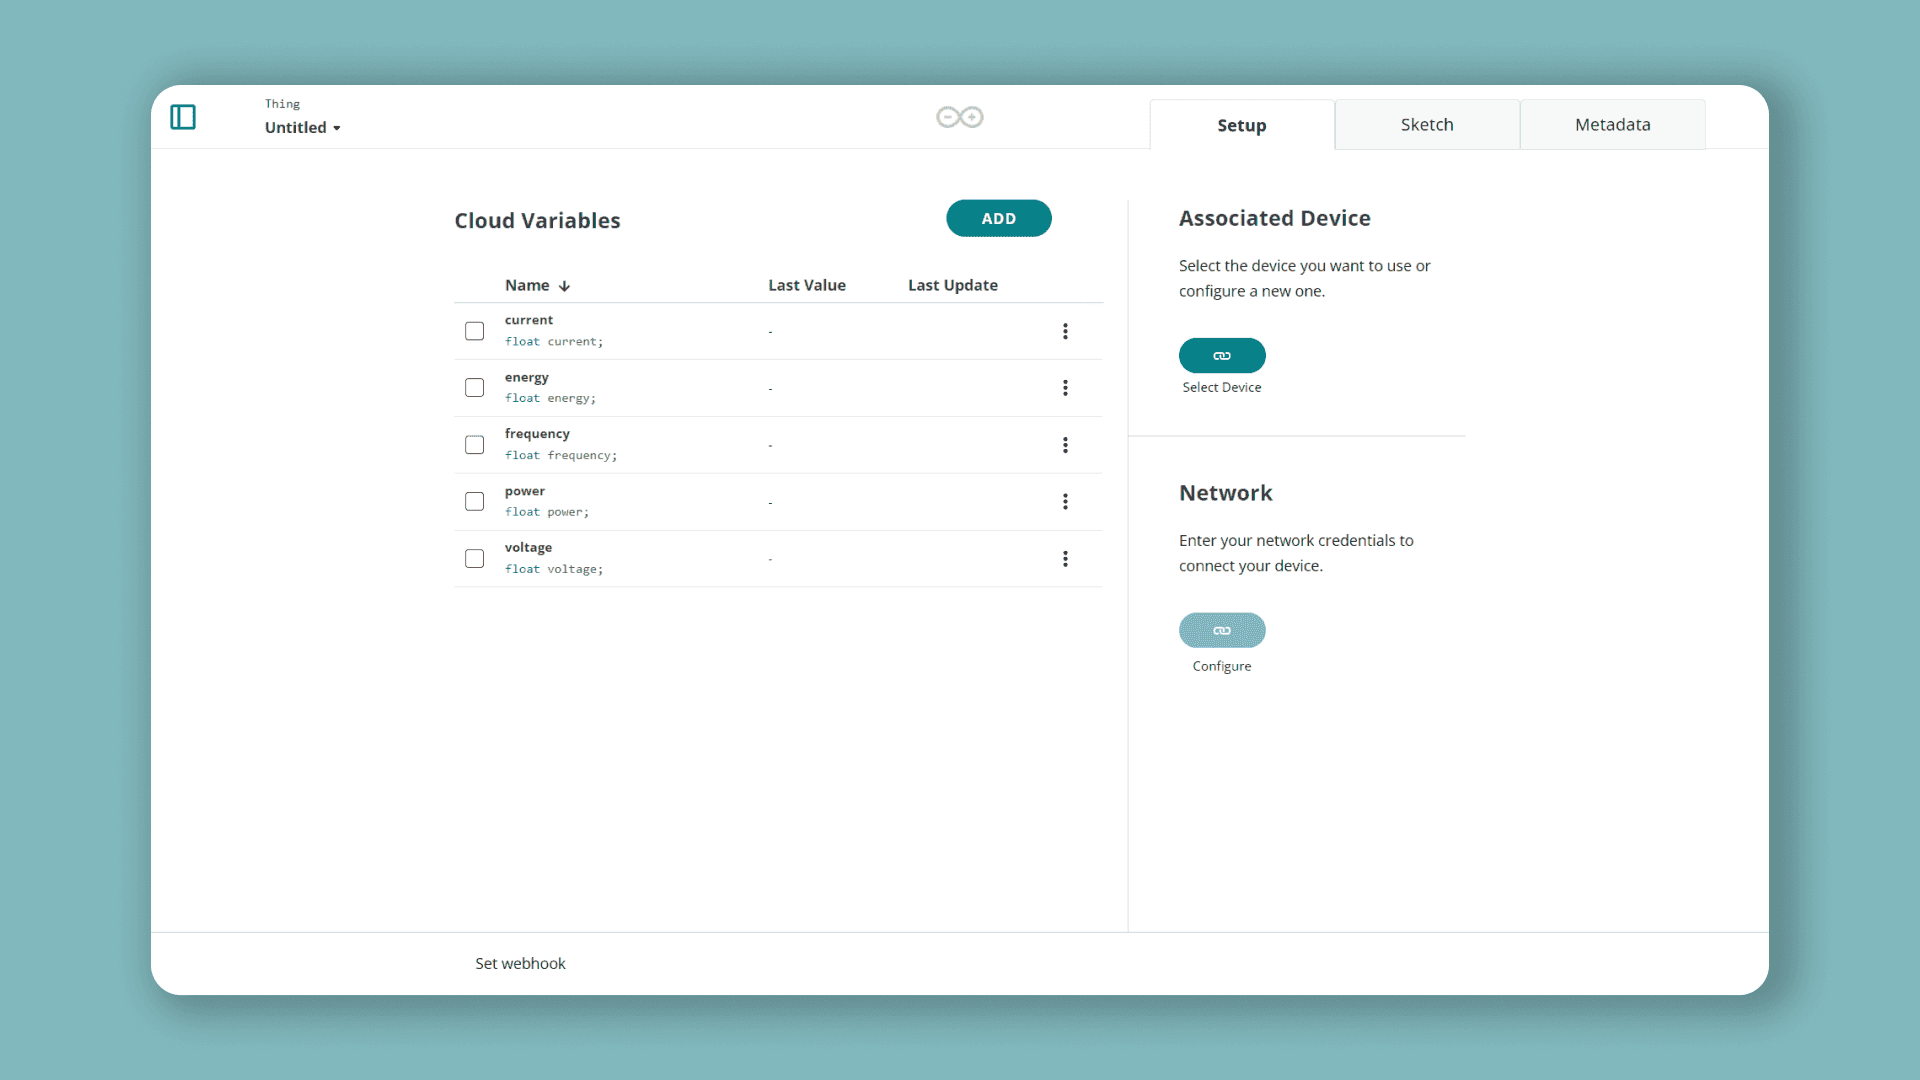The width and height of the screenshot is (1920, 1080).
Task: Click the Select Device link icon
Action: click(x=1222, y=356)
